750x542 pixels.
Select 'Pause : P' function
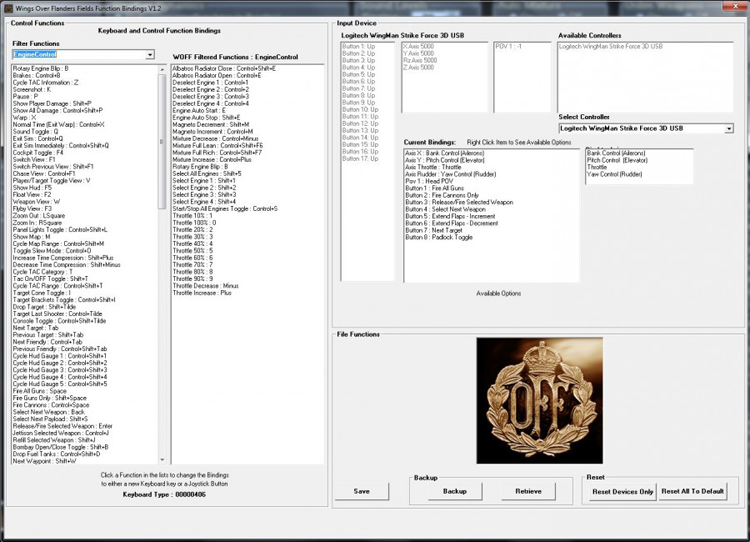click(25, 97)
